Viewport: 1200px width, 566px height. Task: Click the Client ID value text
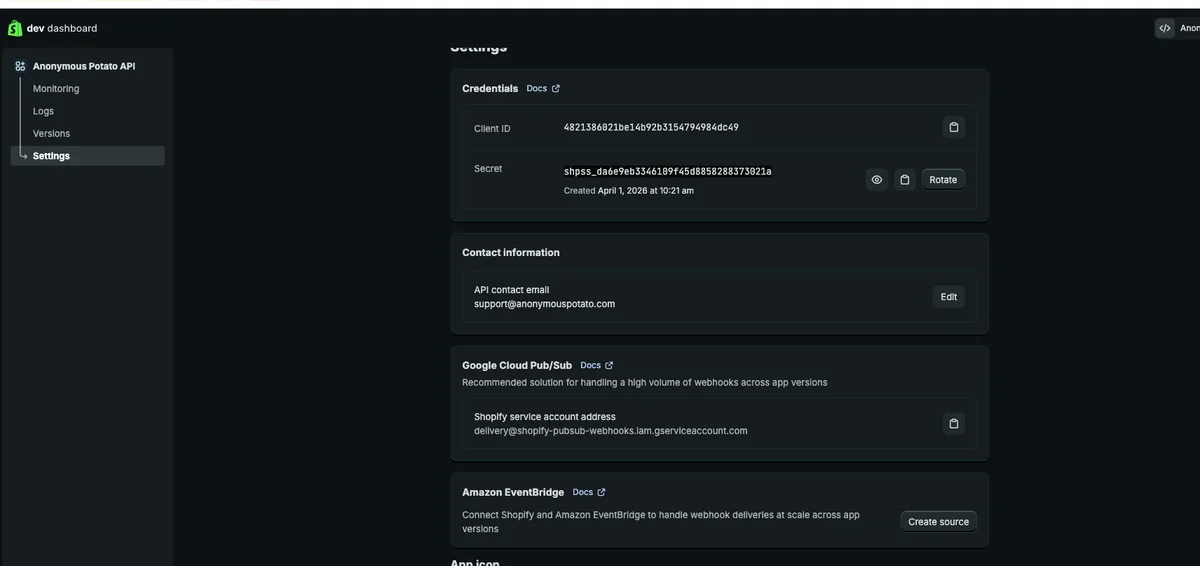[x=651, y=128]
